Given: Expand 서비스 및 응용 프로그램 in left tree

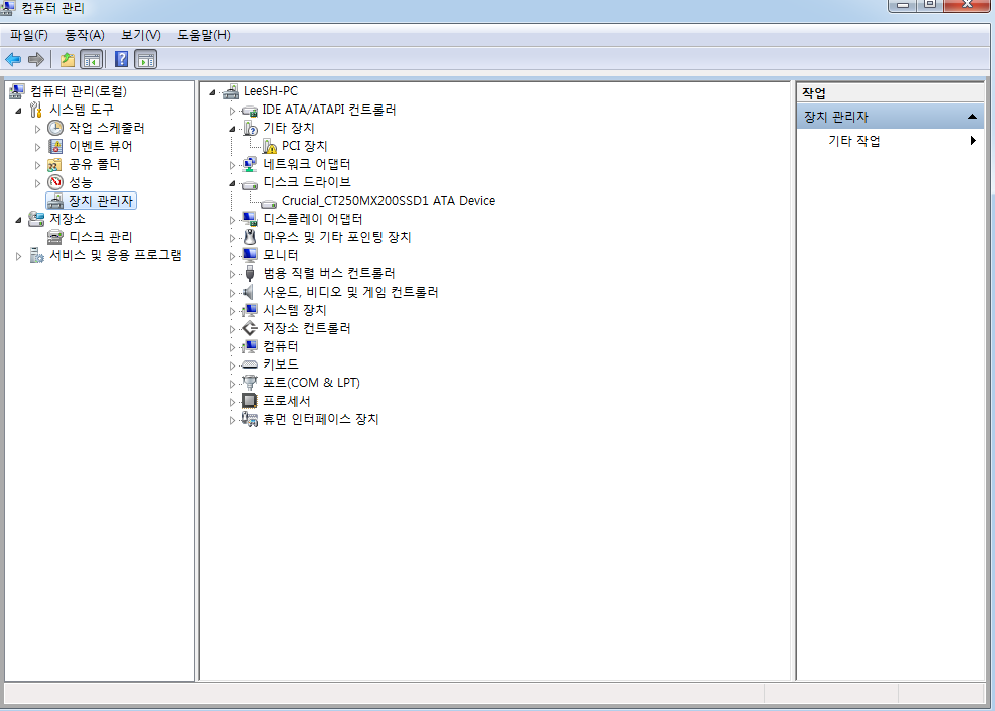Looking at the screenshot, I should (x=18, y=256).
